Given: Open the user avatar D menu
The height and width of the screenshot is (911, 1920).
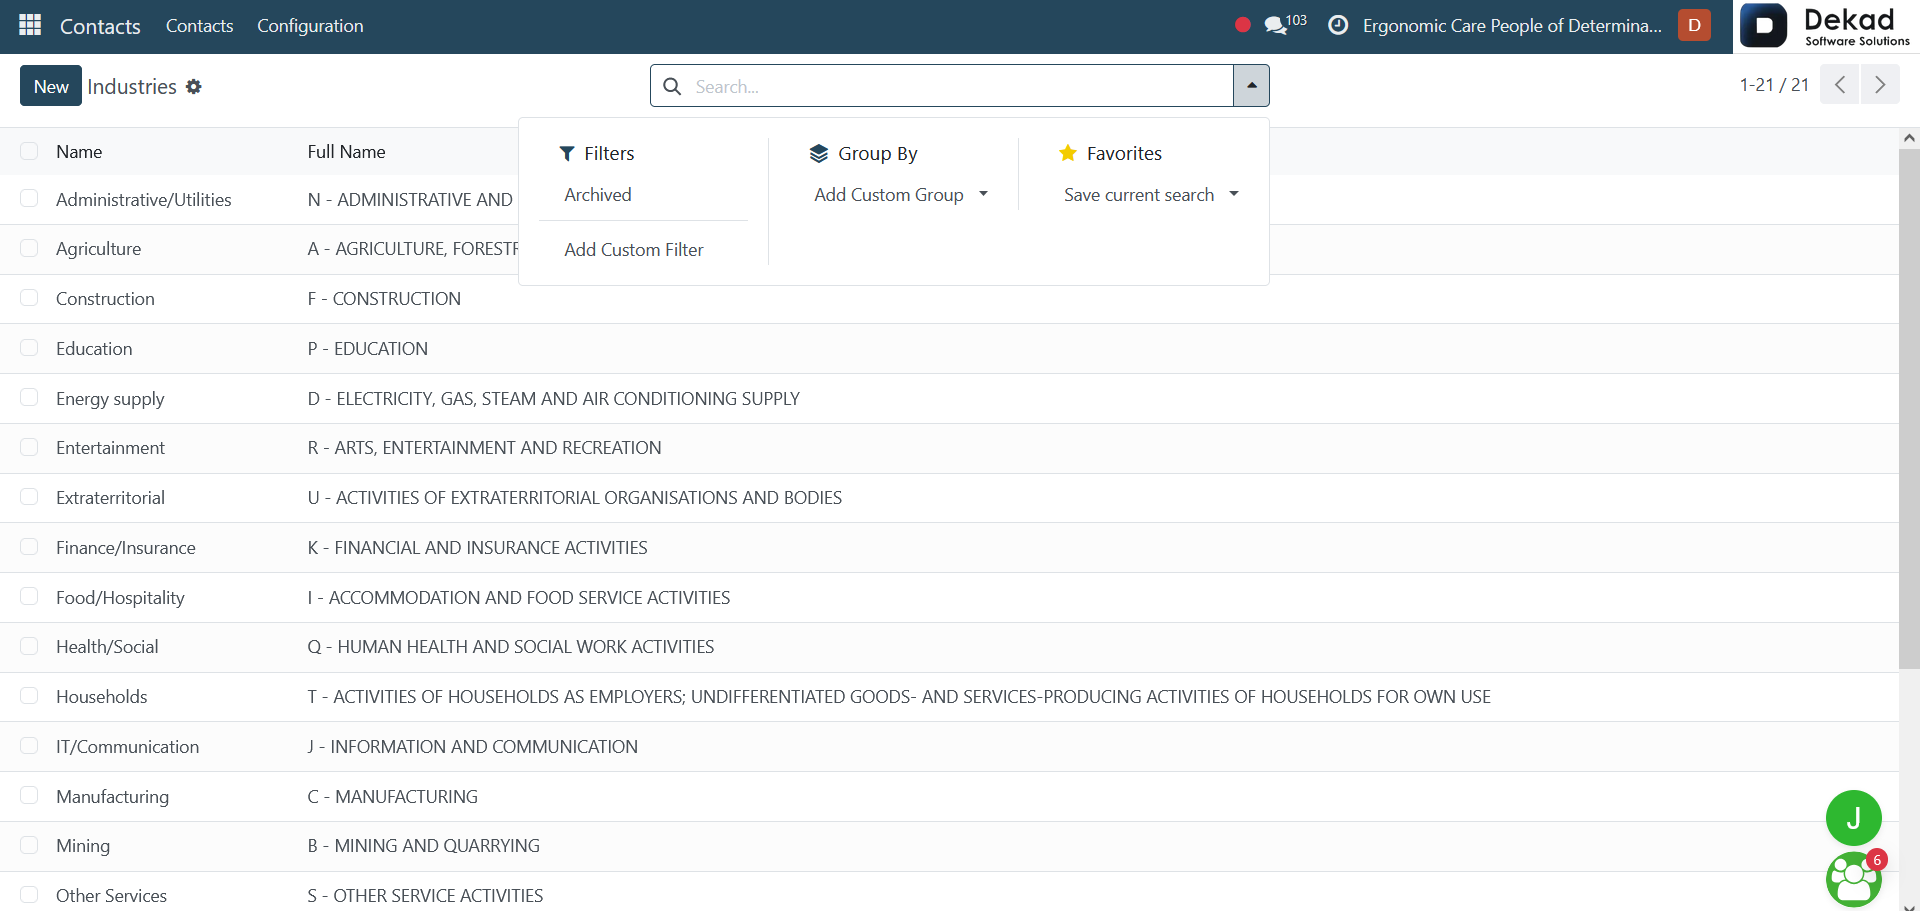Looking at the screenshot, I should coord(1694,25).
